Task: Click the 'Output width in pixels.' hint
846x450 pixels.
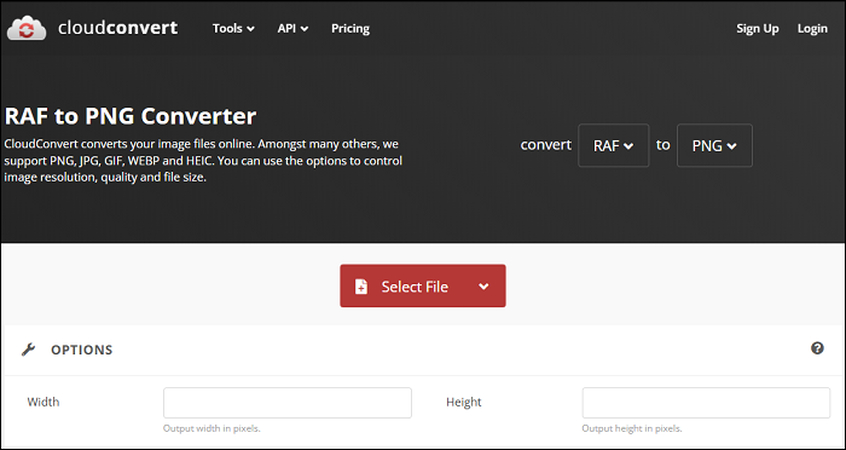Action: coord(212,429)
